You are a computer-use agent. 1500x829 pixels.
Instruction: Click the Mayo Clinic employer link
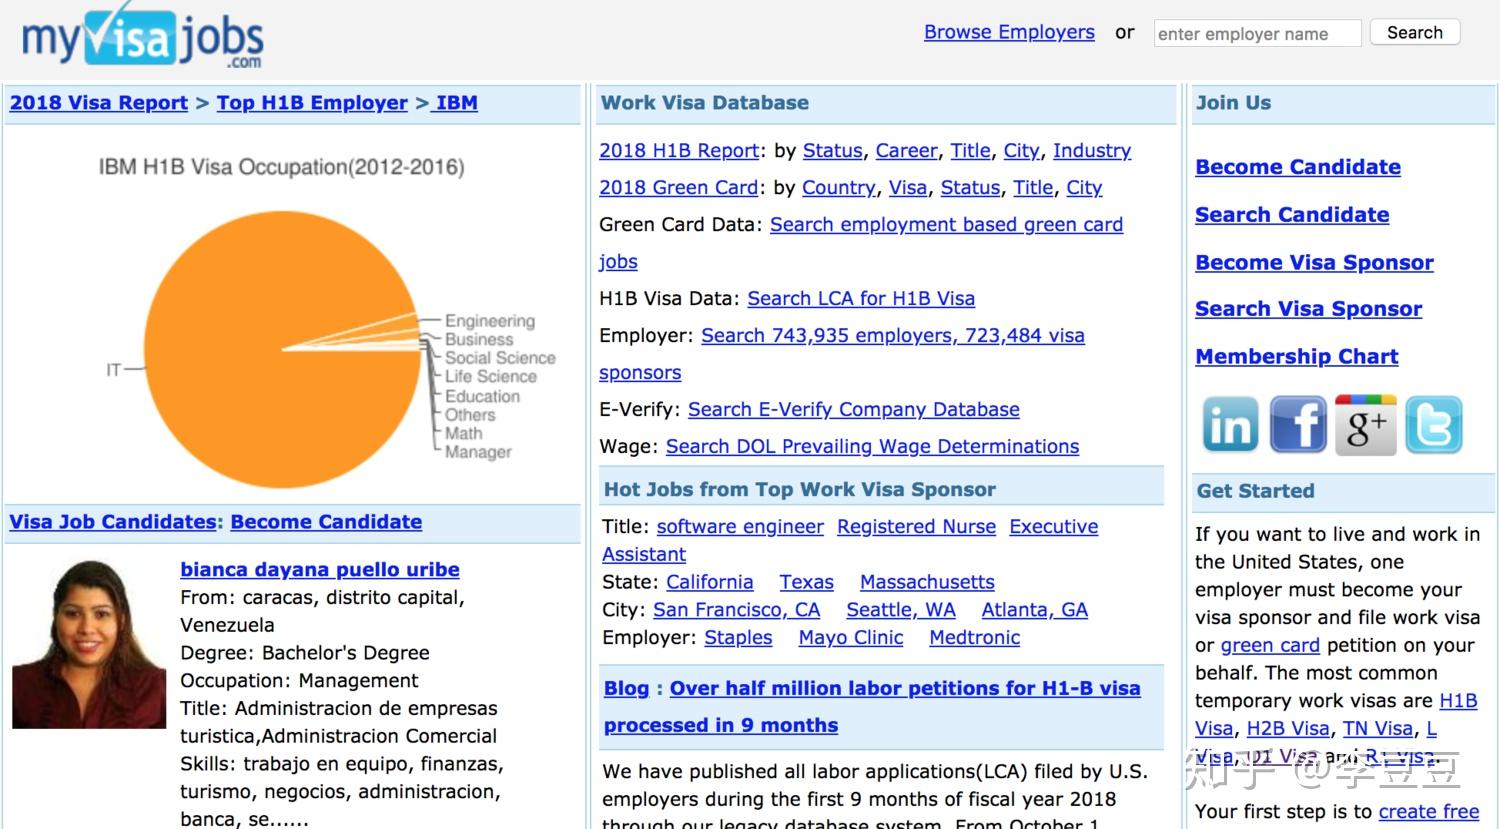pos(851,637)
